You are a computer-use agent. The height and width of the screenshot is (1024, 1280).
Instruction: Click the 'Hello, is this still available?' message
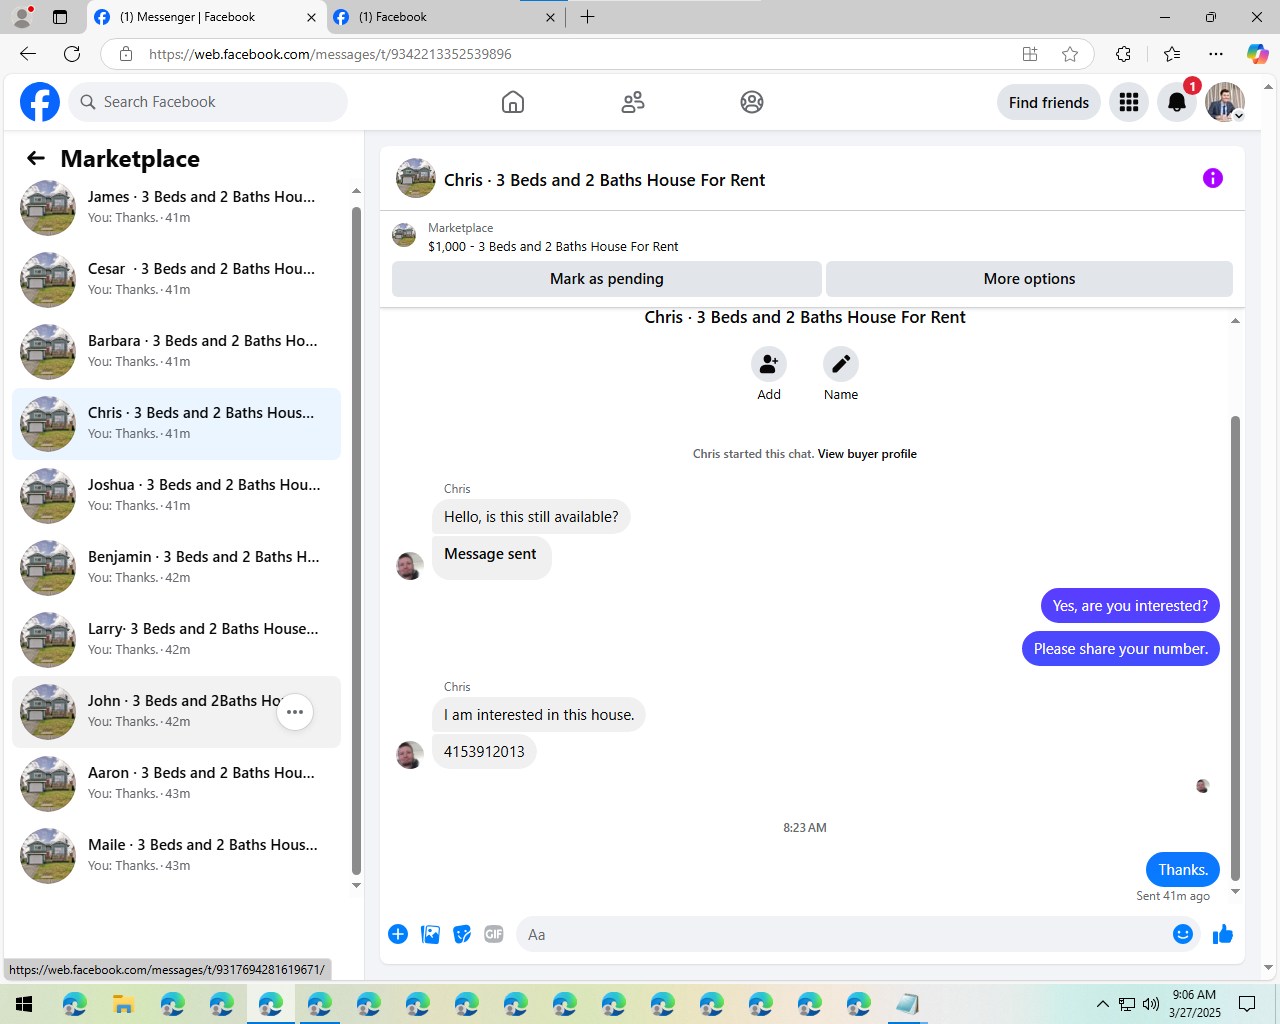[x=531, y=517]
